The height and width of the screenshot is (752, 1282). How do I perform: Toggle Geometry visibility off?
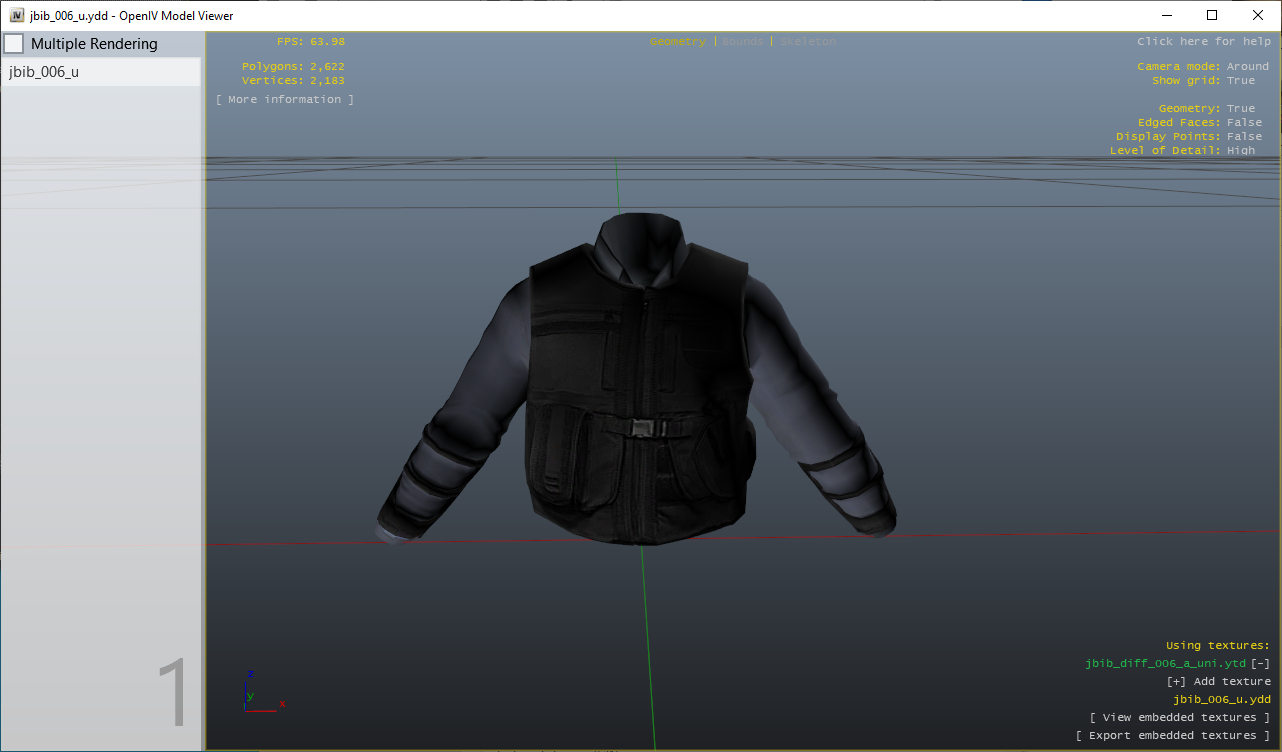coord(1240,107)
